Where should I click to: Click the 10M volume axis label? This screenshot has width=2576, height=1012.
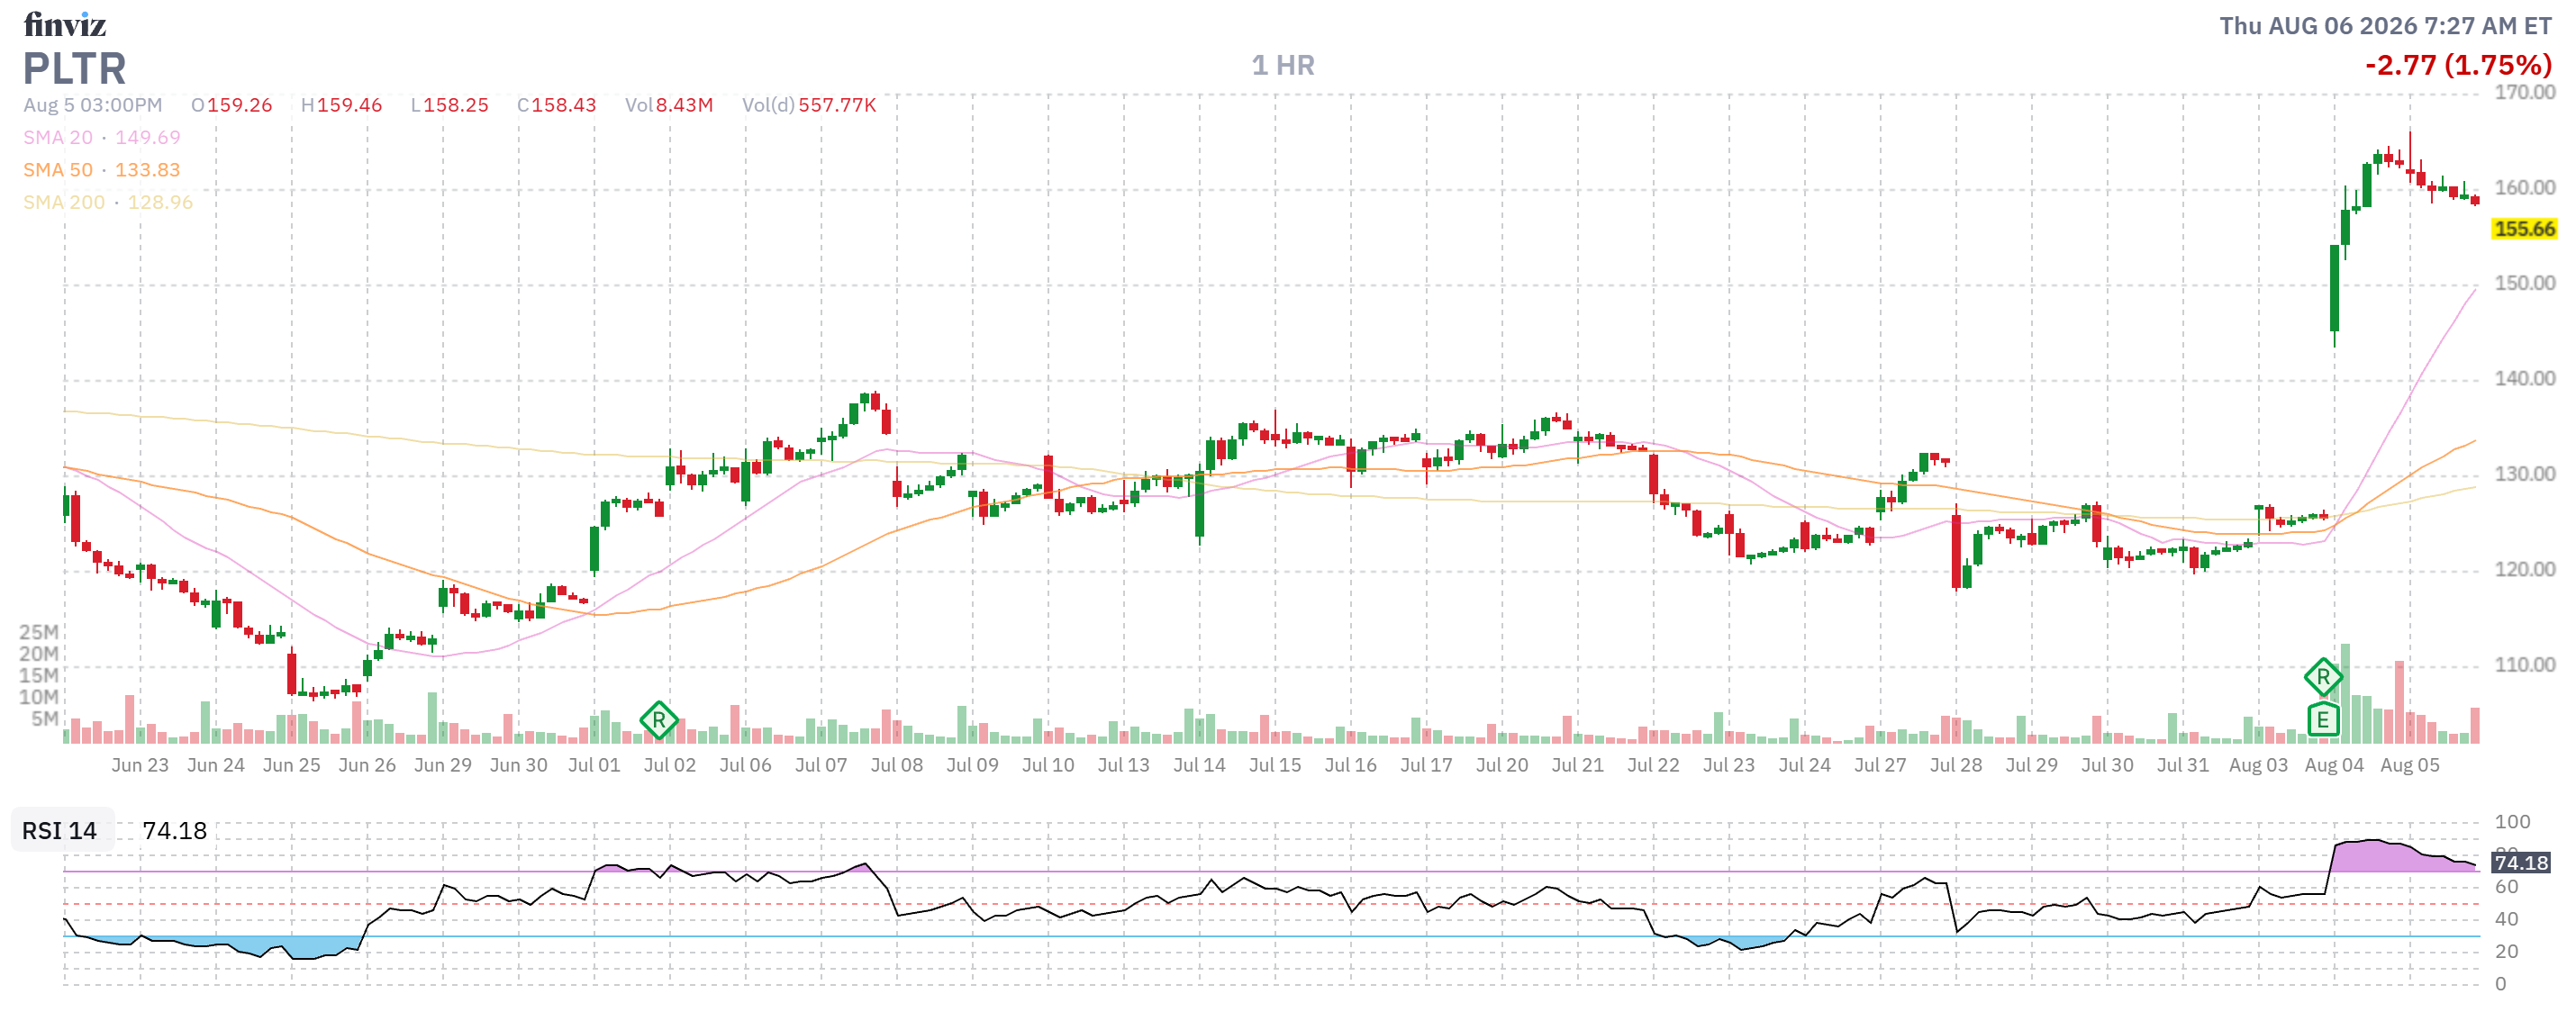39,697
